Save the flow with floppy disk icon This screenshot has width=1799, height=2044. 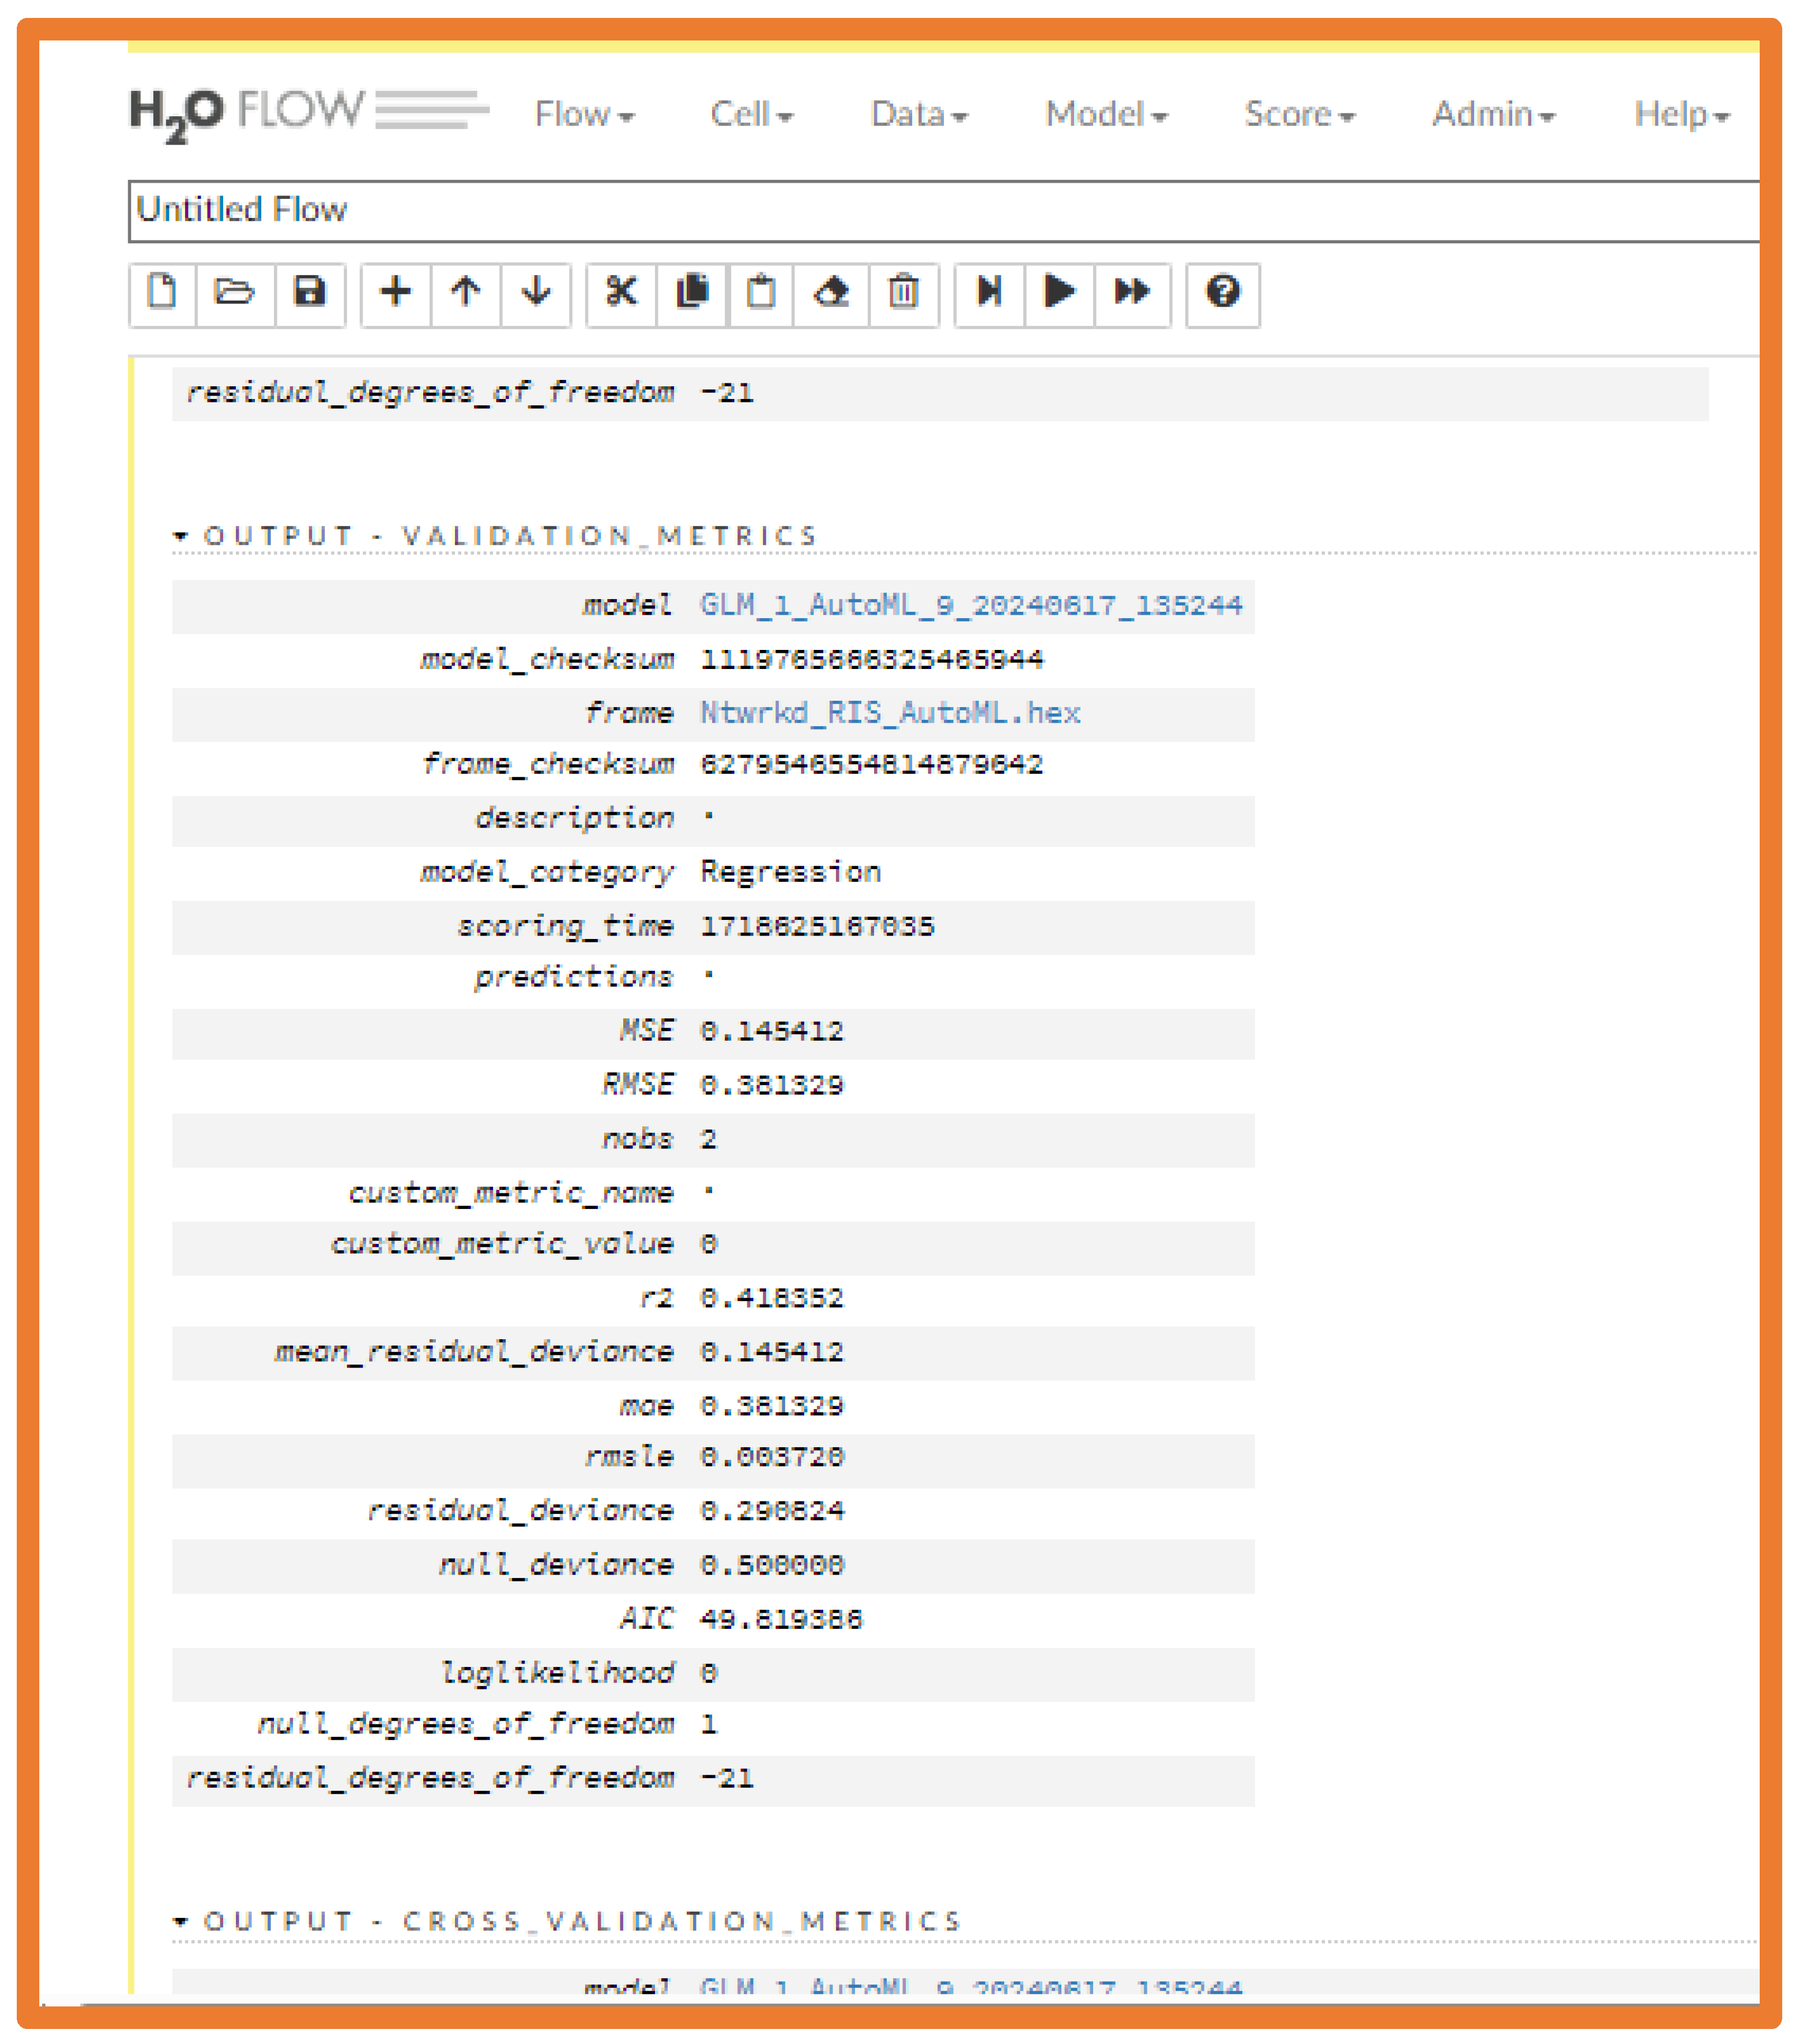pos(310,292)
